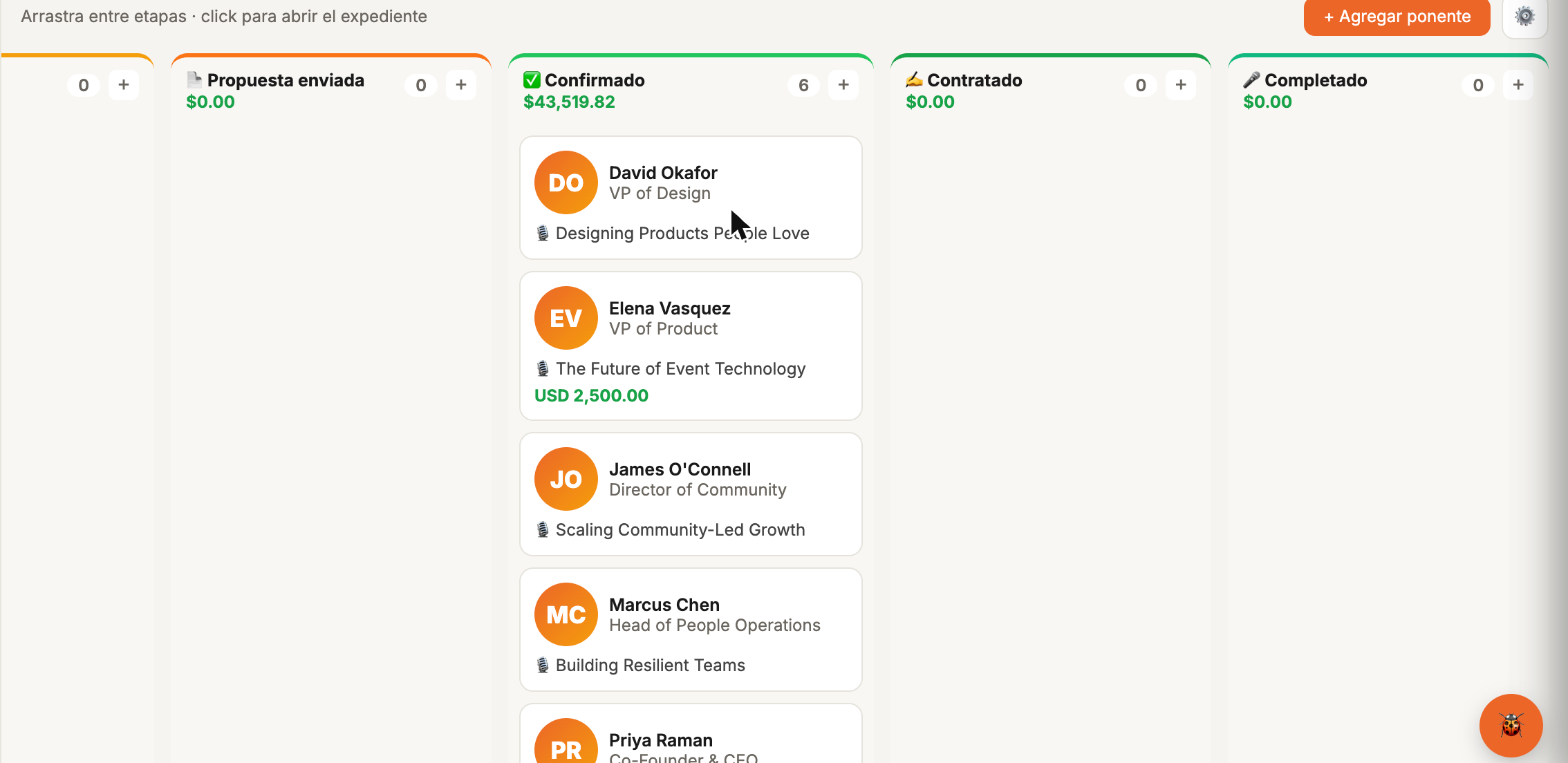Add a card to Contratado column
Screen dimensions: 1568x763
1181,86
